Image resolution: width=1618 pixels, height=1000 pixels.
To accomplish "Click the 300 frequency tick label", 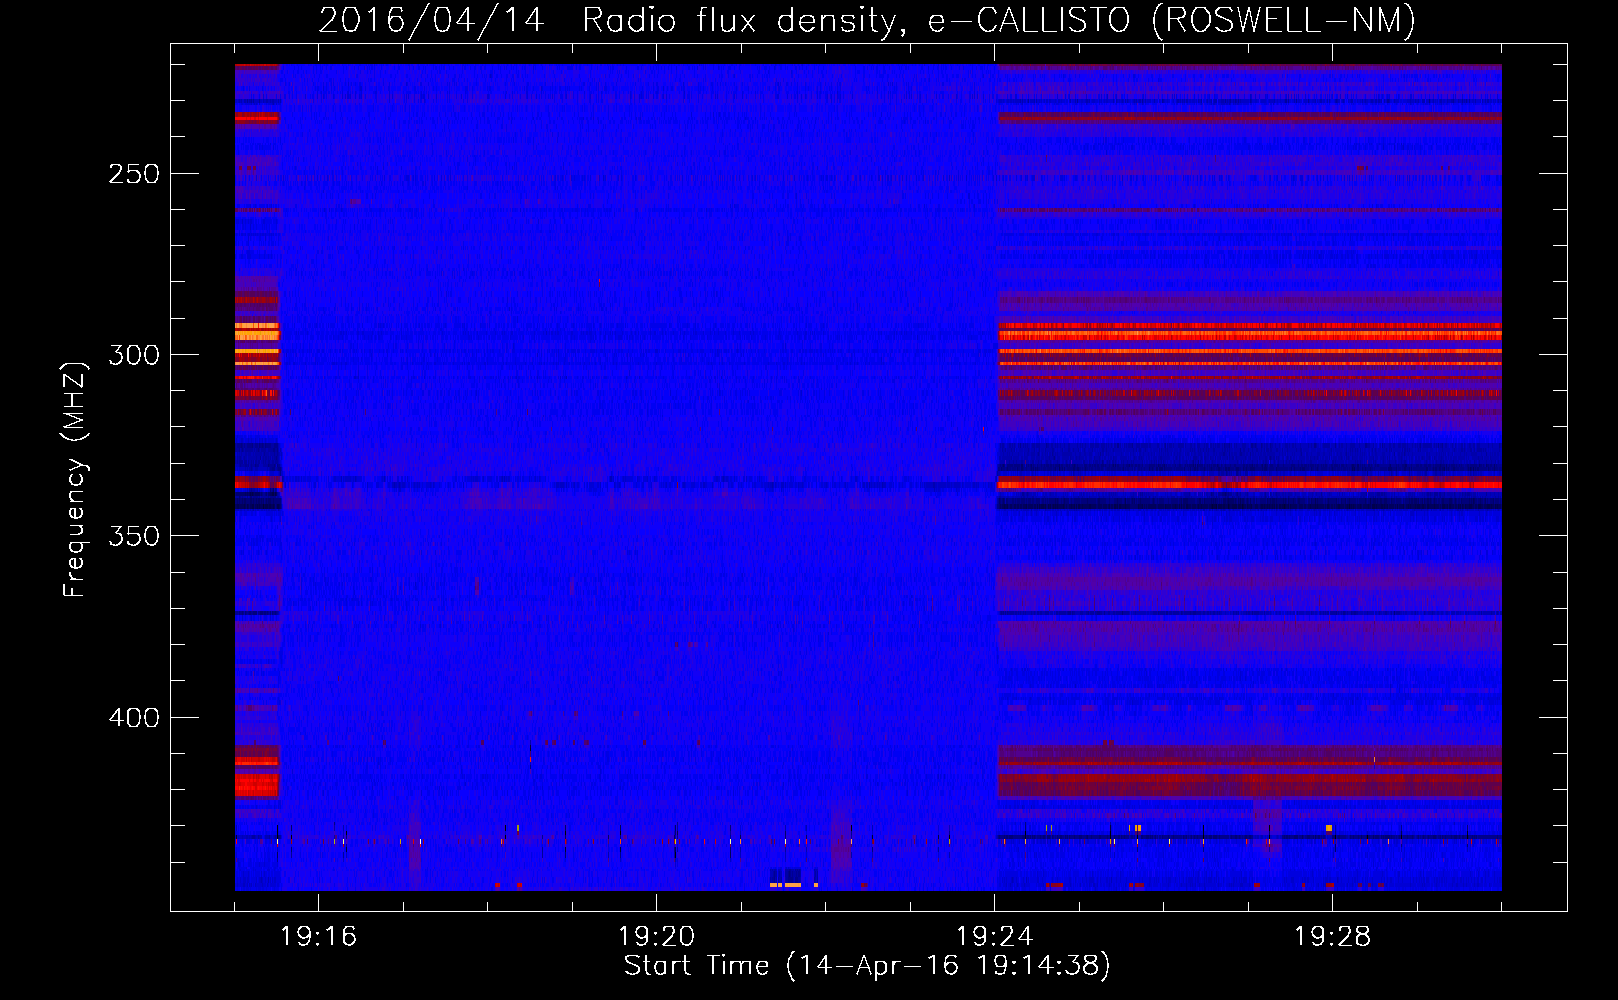I will pos(134,355).
